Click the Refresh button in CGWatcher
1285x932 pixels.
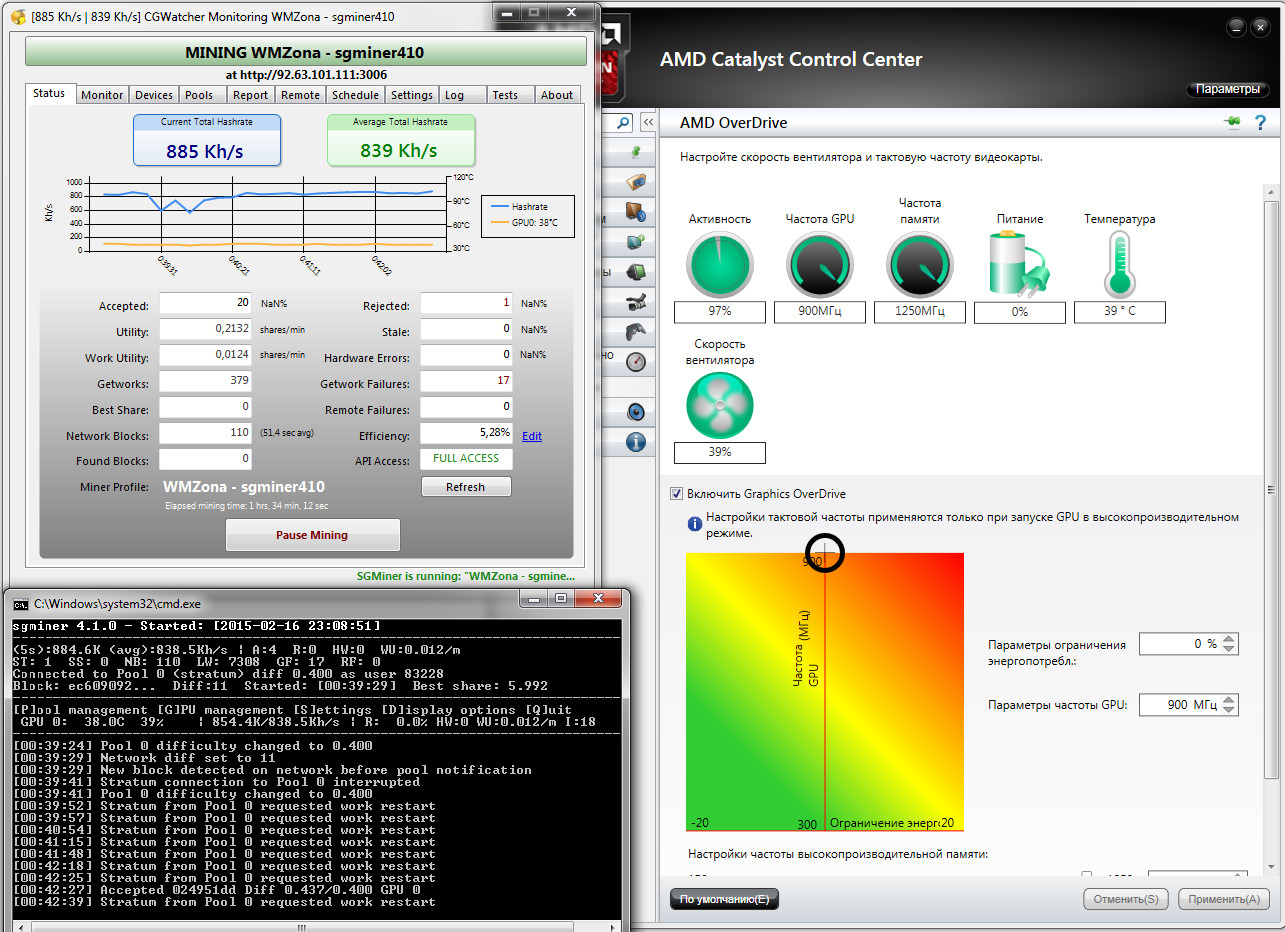point(465,487)
